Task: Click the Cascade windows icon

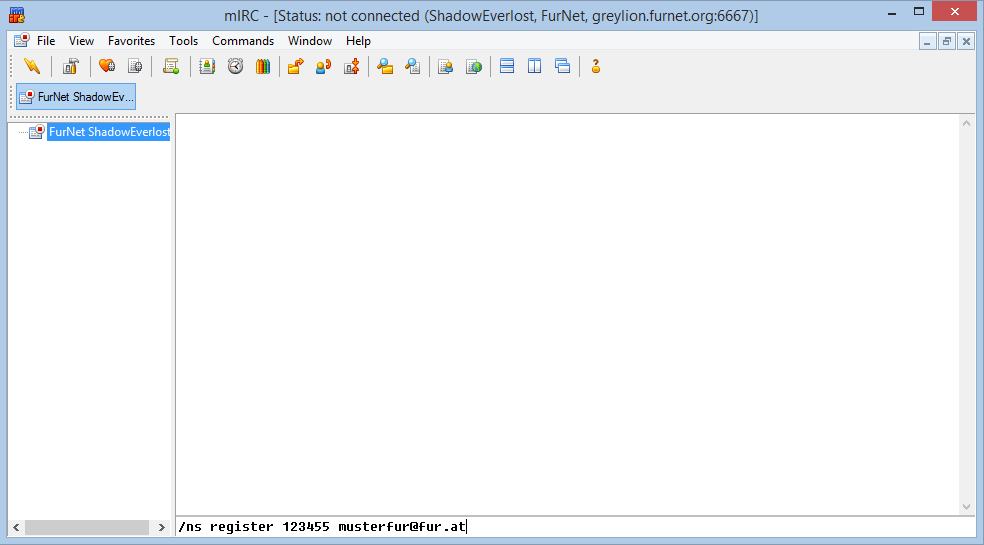Action: [x=562, y=66]
